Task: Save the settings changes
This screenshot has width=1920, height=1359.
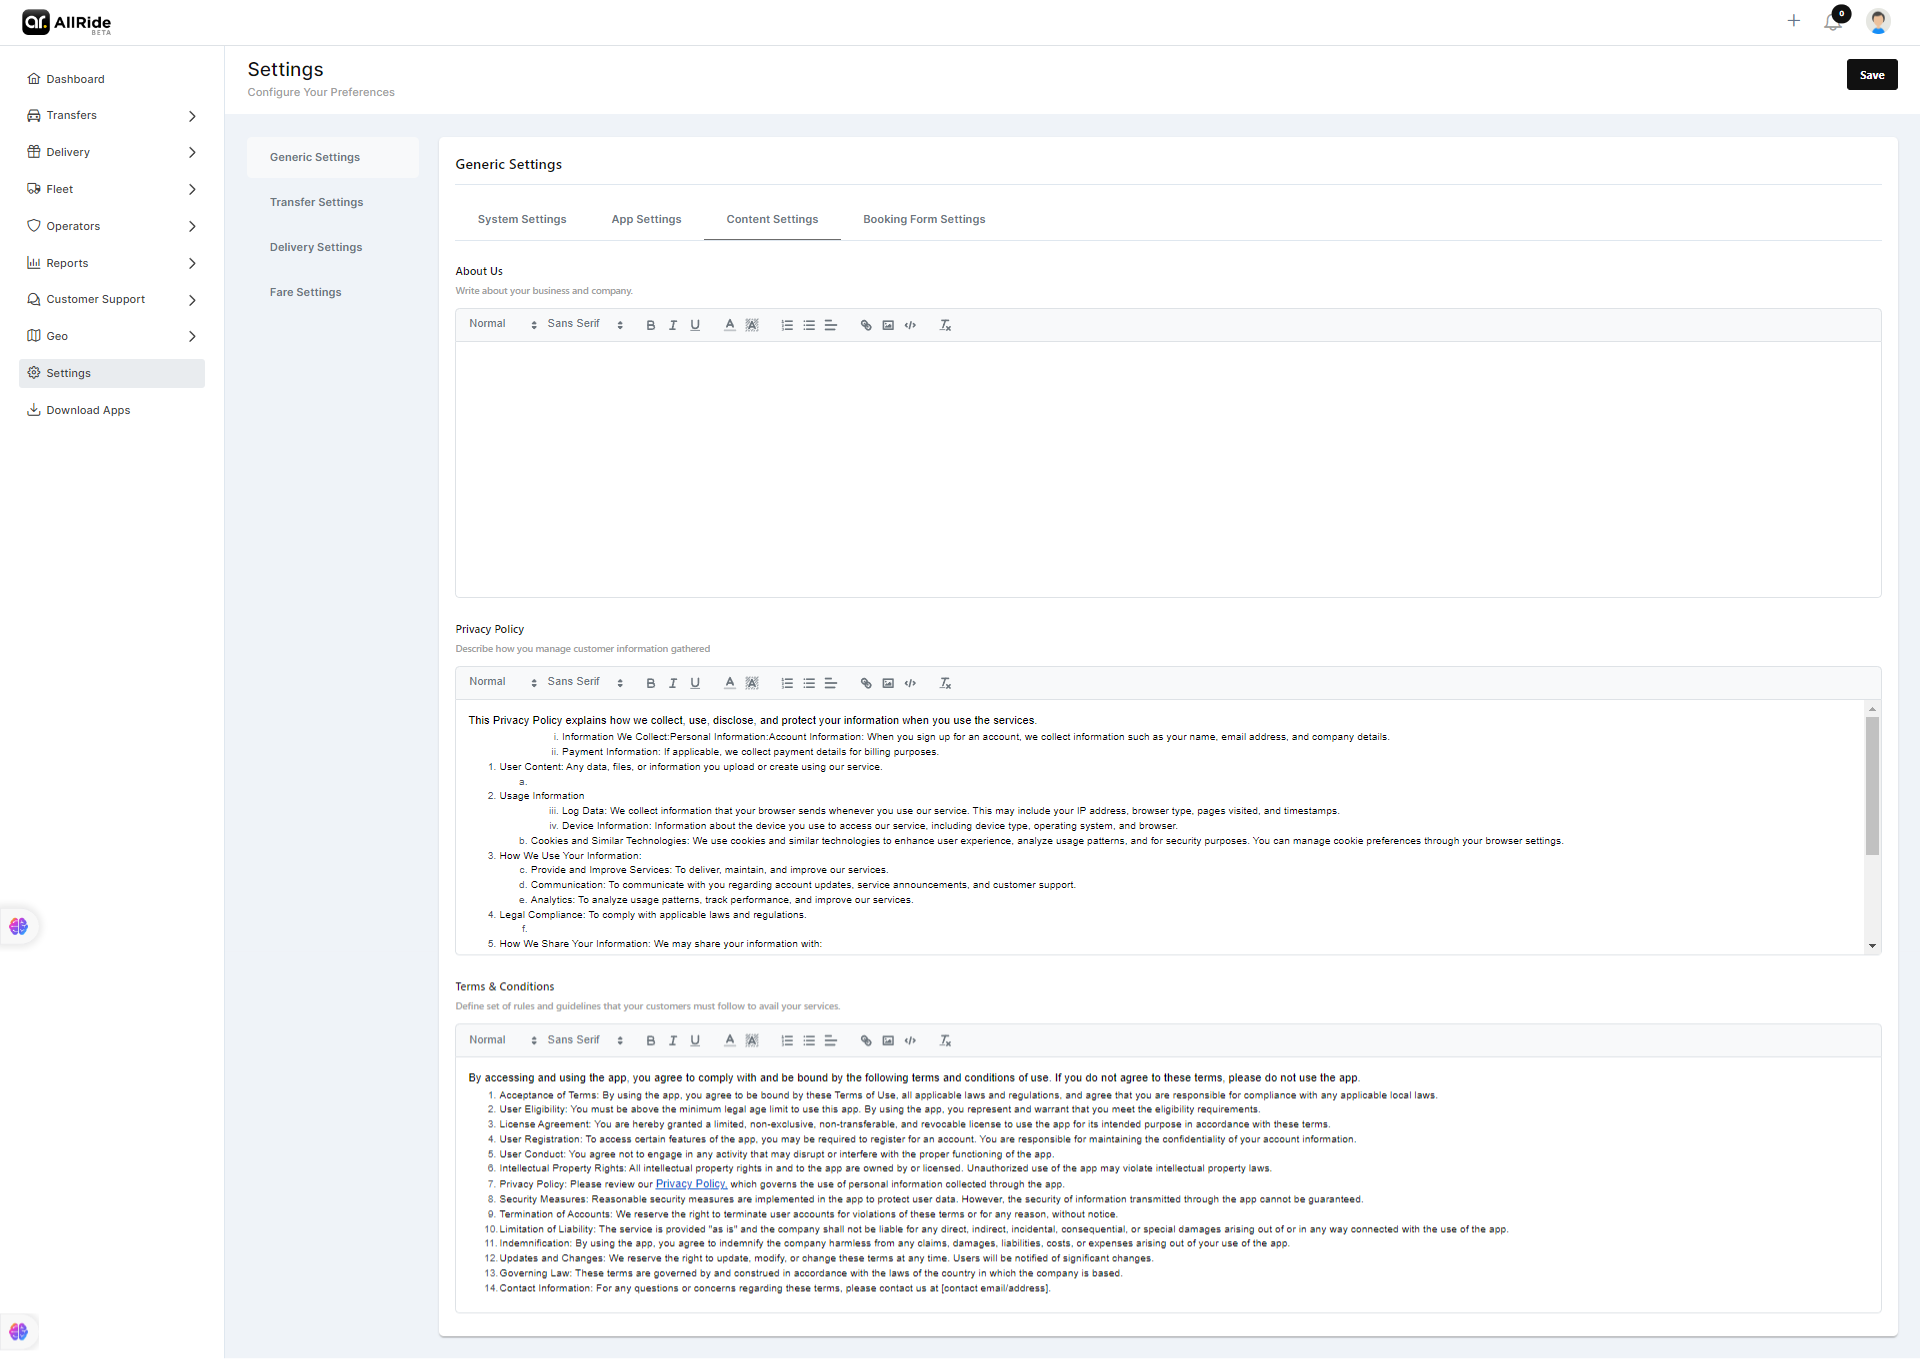Action: pos(1871,74)
